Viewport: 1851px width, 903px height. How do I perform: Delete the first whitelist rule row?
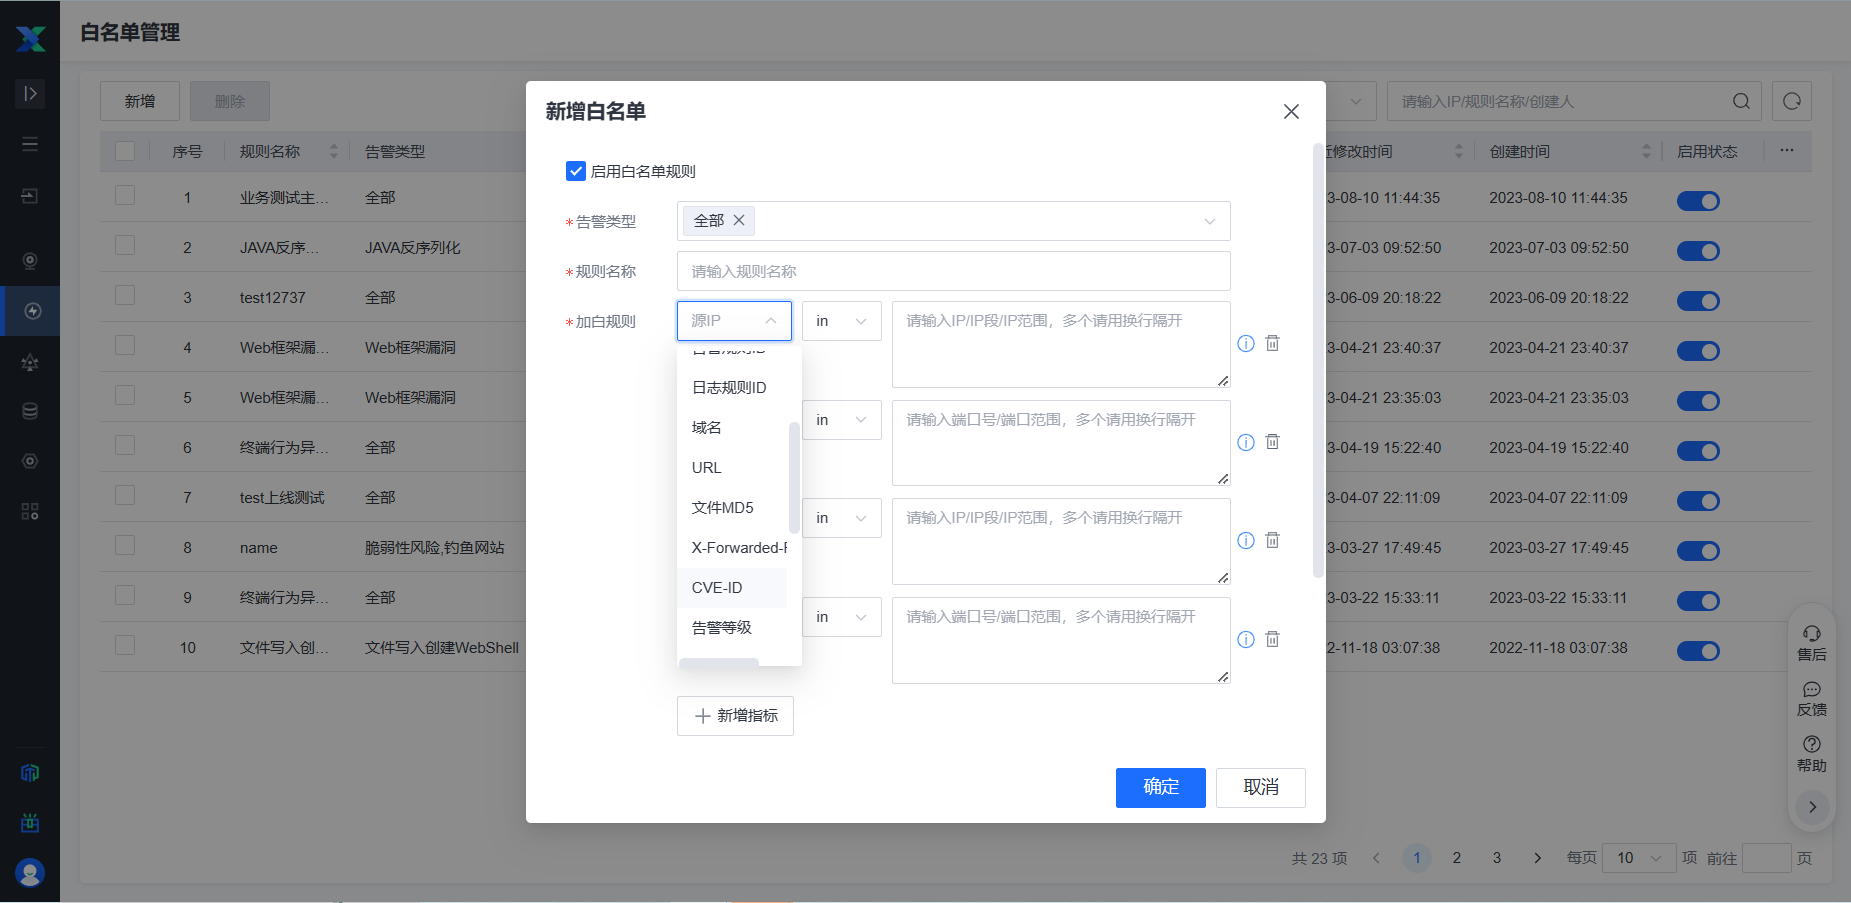pyautogui.click(x=1272, y=343)
